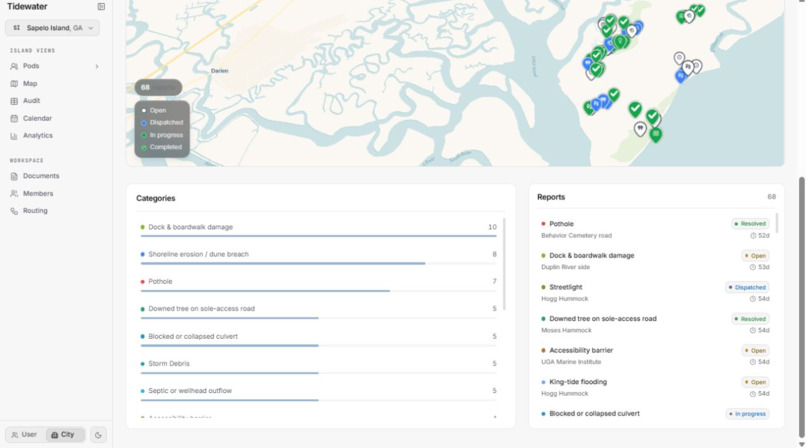
Task: Click the Calendar icon in the sidebar
Action: 14,118
